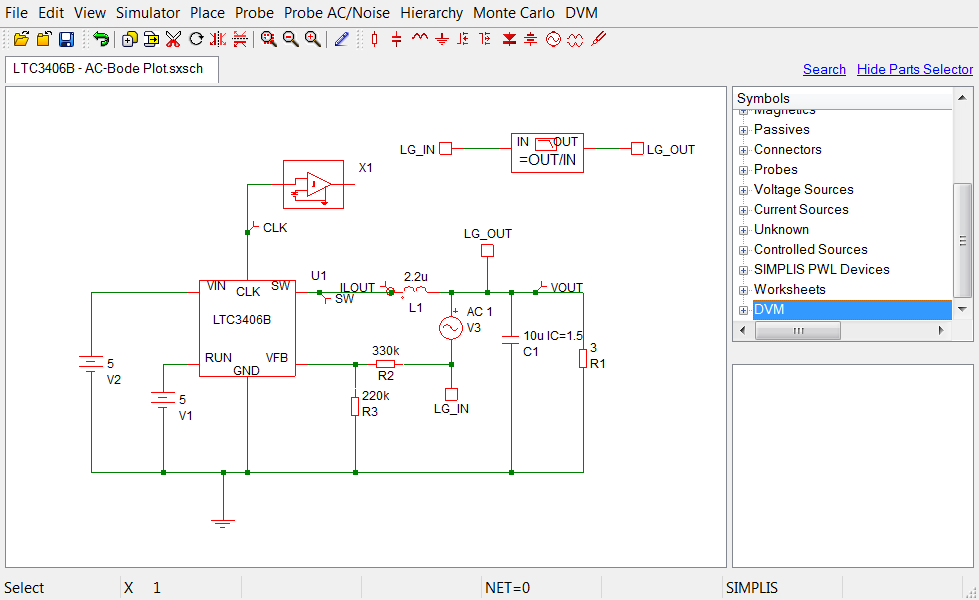Screen dimensions: 979x600
Task: Click the Zoom out magnifier icon
Action: pyautogui.click(x=290, y=39)
